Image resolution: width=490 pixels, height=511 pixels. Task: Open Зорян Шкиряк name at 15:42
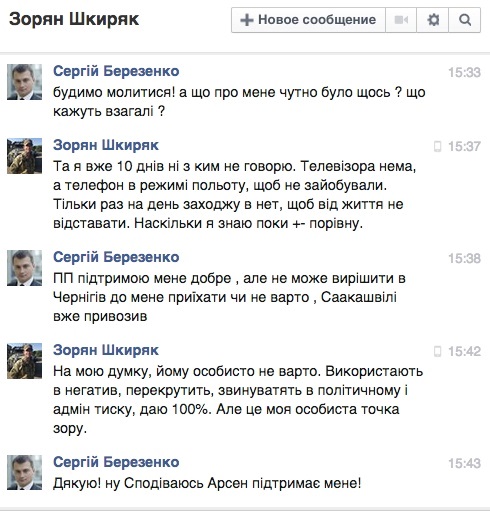pyautogui.click(x=106, y=350)
